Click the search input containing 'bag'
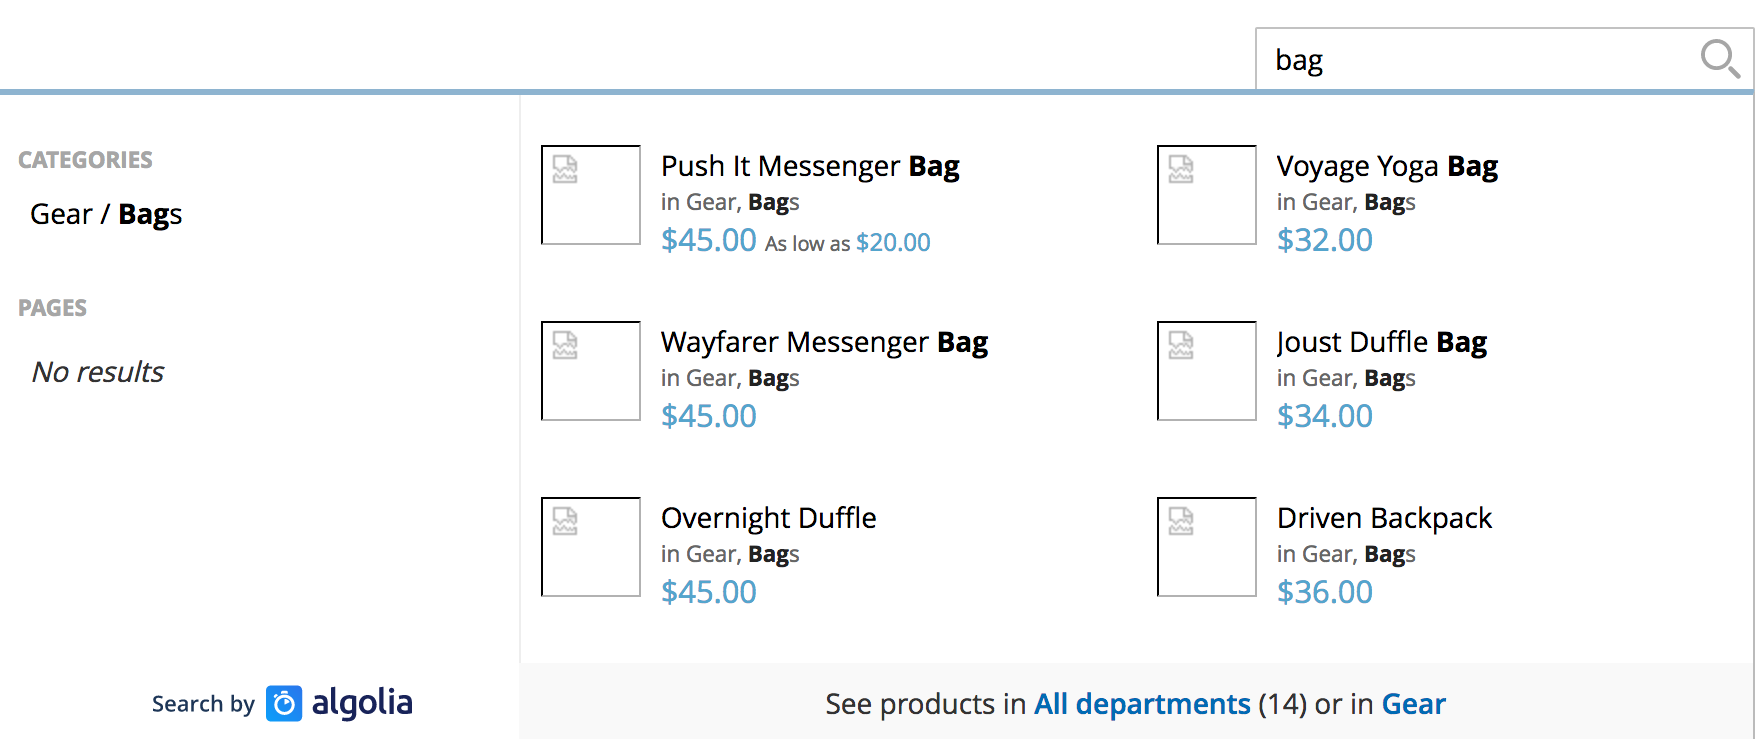The width and height of the screenshot is (1755, 739). pos(1450,59)
